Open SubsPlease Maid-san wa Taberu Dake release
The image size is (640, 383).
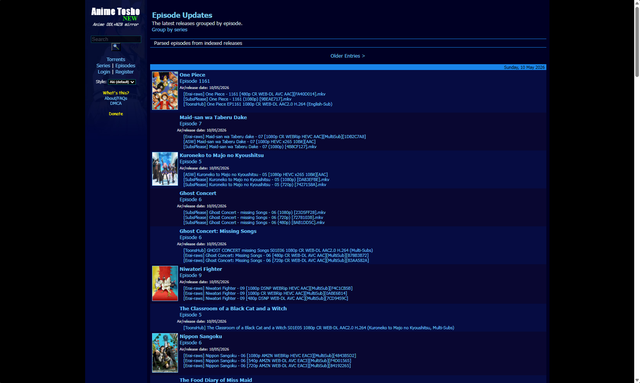pyautogui.click(x=250, y=147)
